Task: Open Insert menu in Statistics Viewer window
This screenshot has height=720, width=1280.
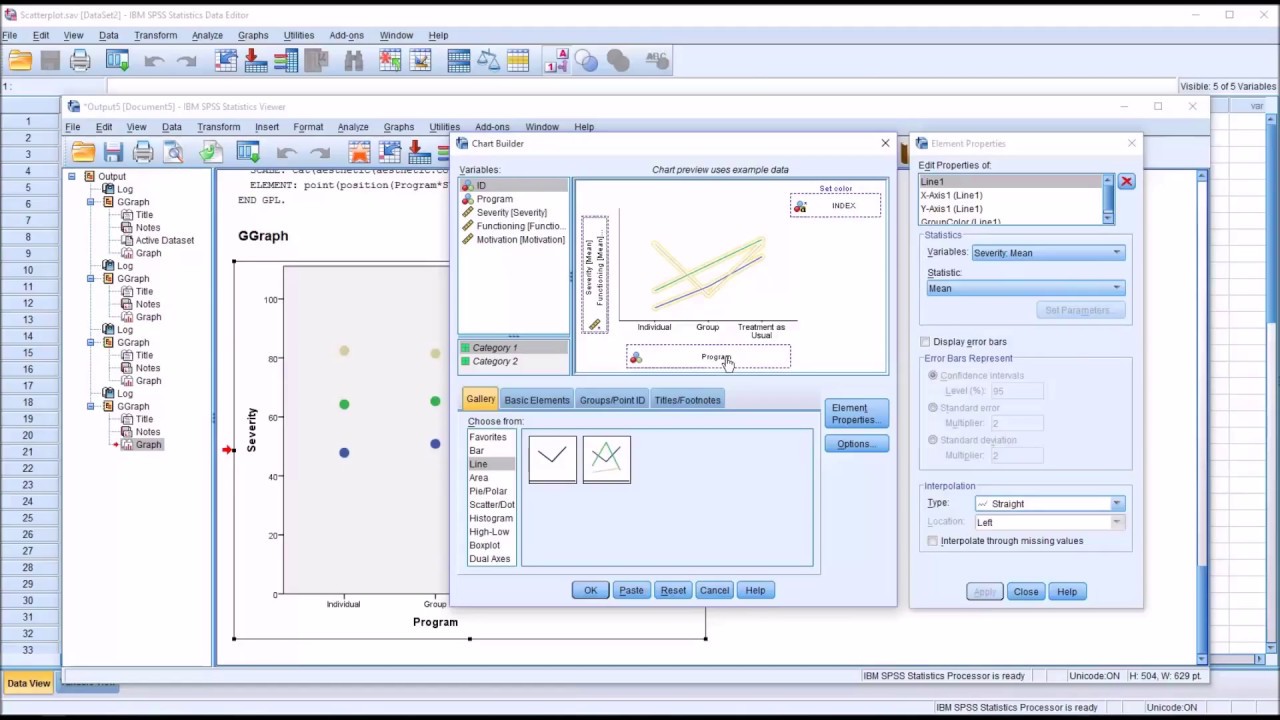Action: (267, 127)
